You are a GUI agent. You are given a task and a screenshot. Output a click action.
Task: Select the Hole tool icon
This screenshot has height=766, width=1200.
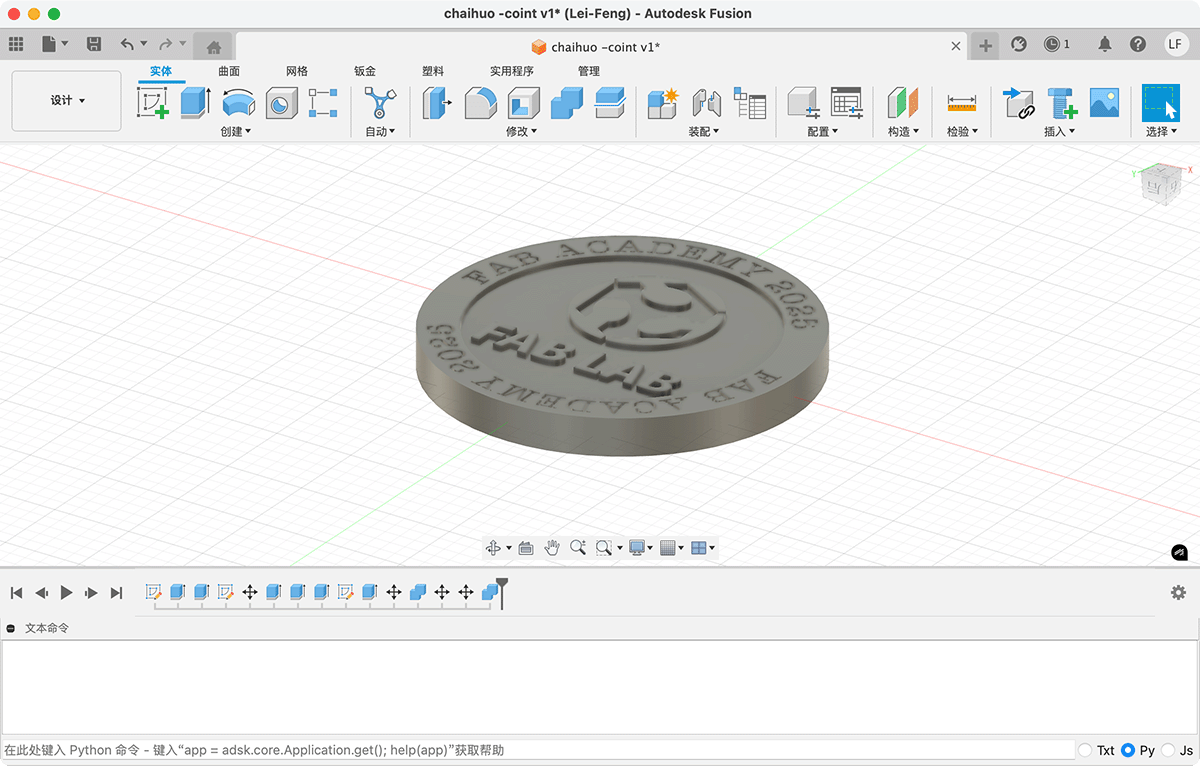tap(281, 103)
